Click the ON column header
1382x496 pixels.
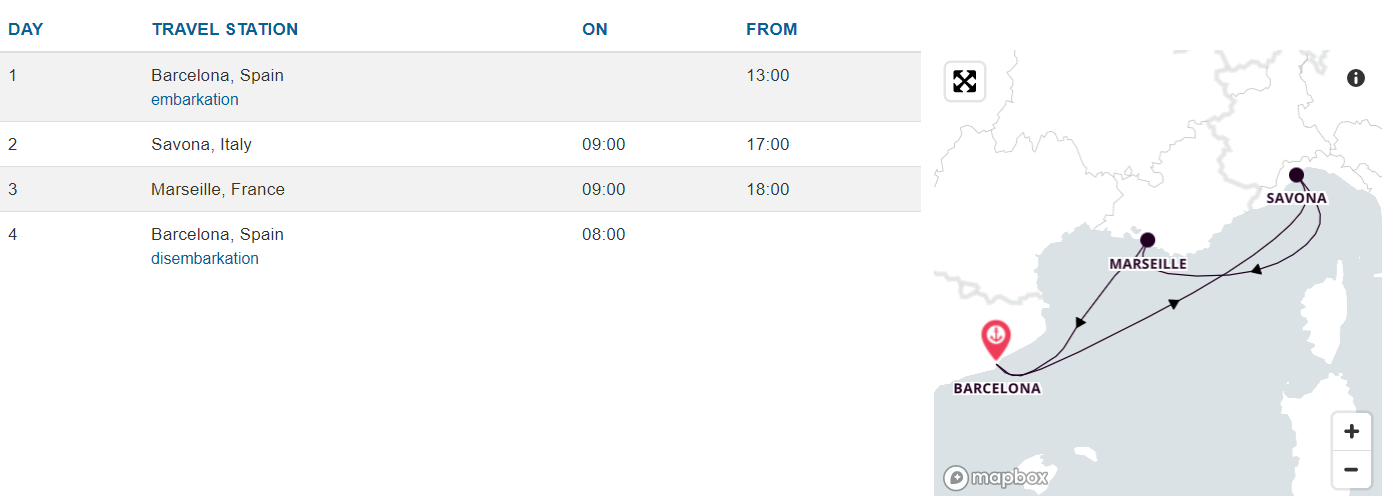click(x=595, y=29)
